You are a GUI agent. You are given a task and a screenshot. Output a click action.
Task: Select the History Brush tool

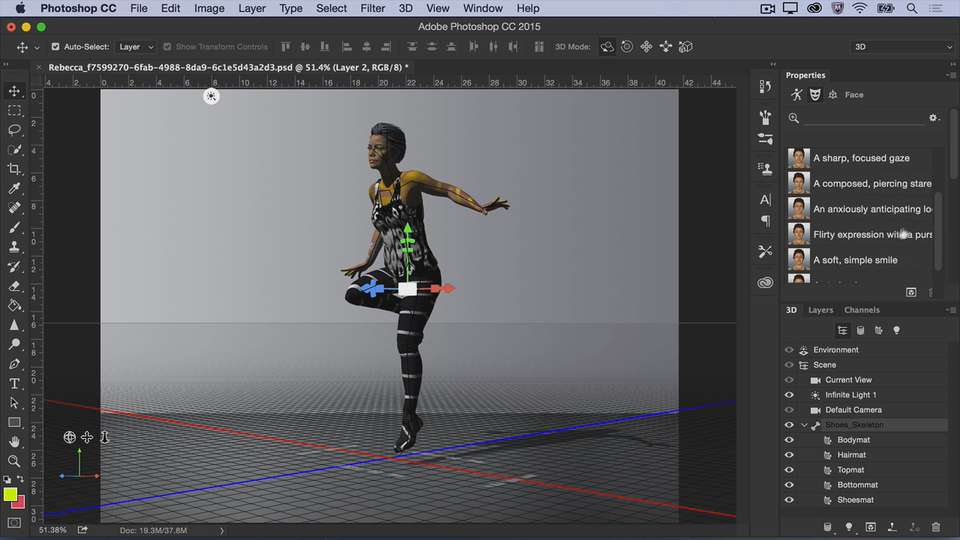point(14,266)
